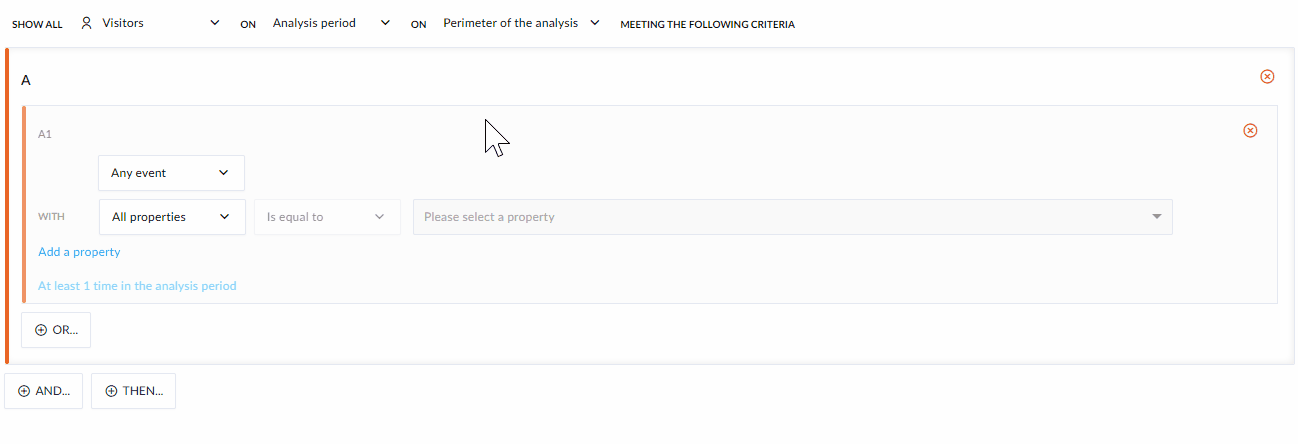Add an AND... criteria group
Image resolution: width=1298 pixels, height=444 pixels.
point(44,391)
